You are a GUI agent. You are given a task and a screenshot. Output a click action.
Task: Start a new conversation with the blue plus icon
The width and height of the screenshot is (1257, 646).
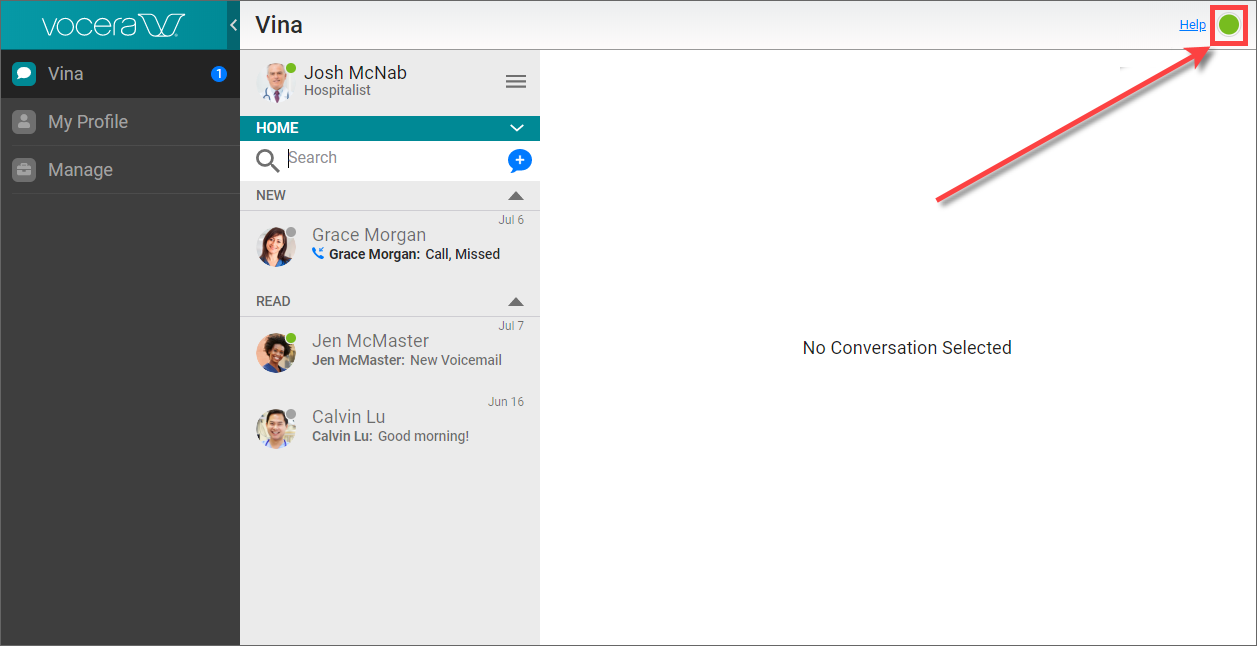point(519,160)
